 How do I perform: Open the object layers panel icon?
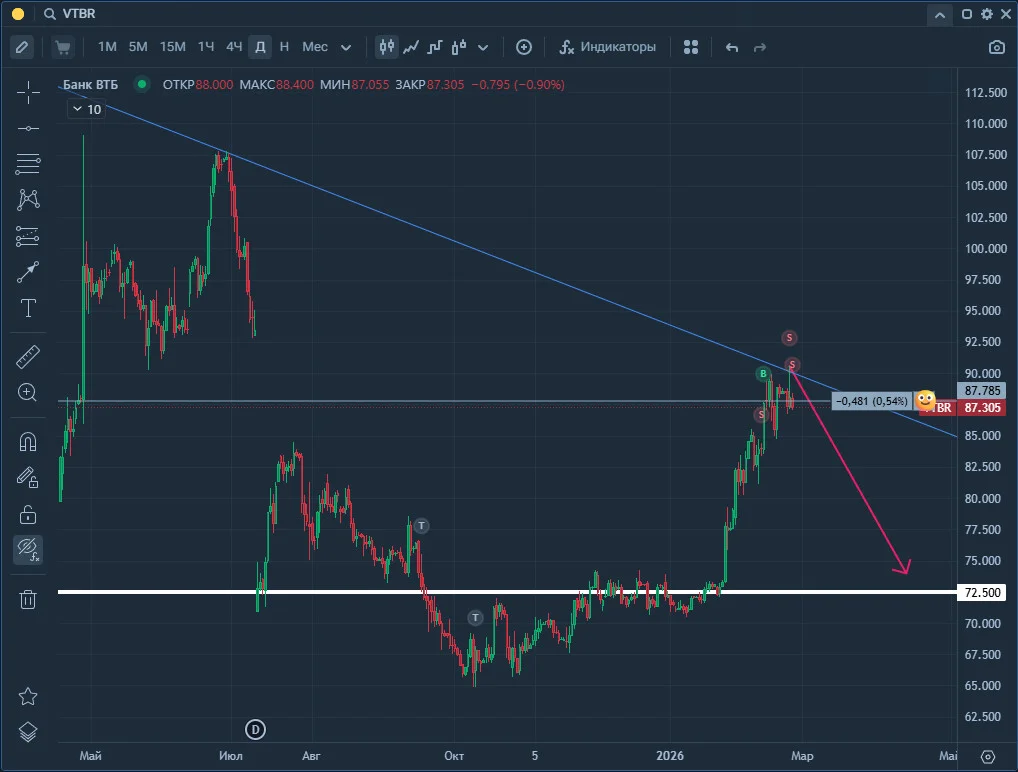pyautogui.click(x=28, y=732)
